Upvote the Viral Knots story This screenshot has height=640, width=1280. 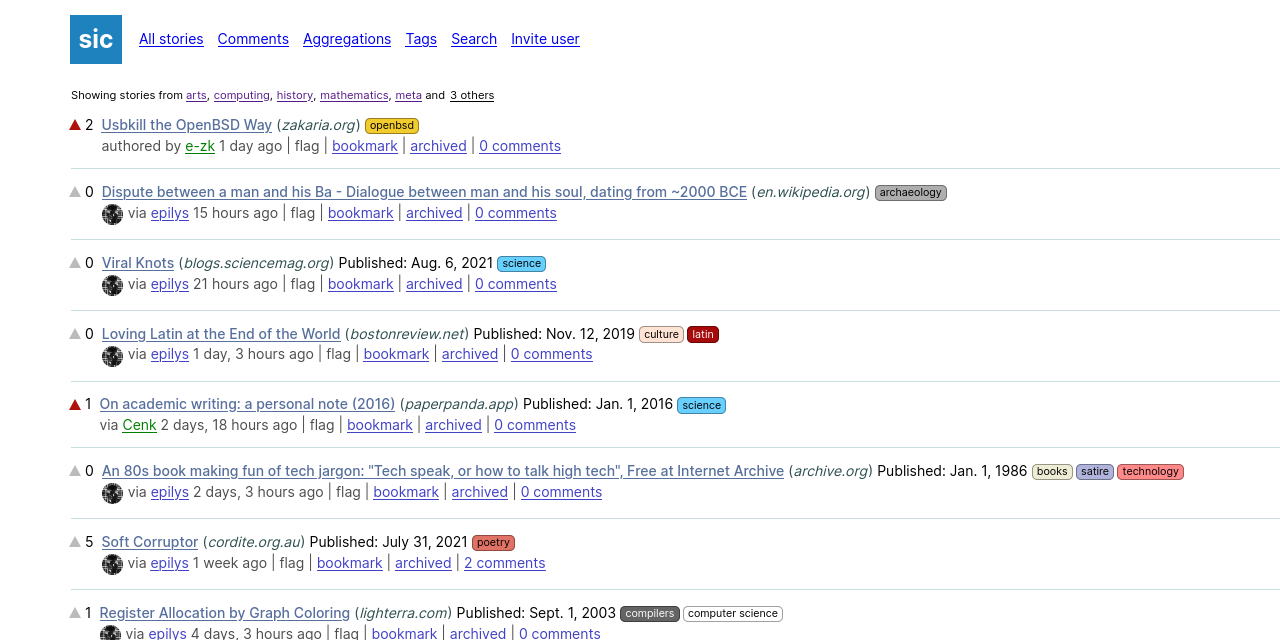75,263
